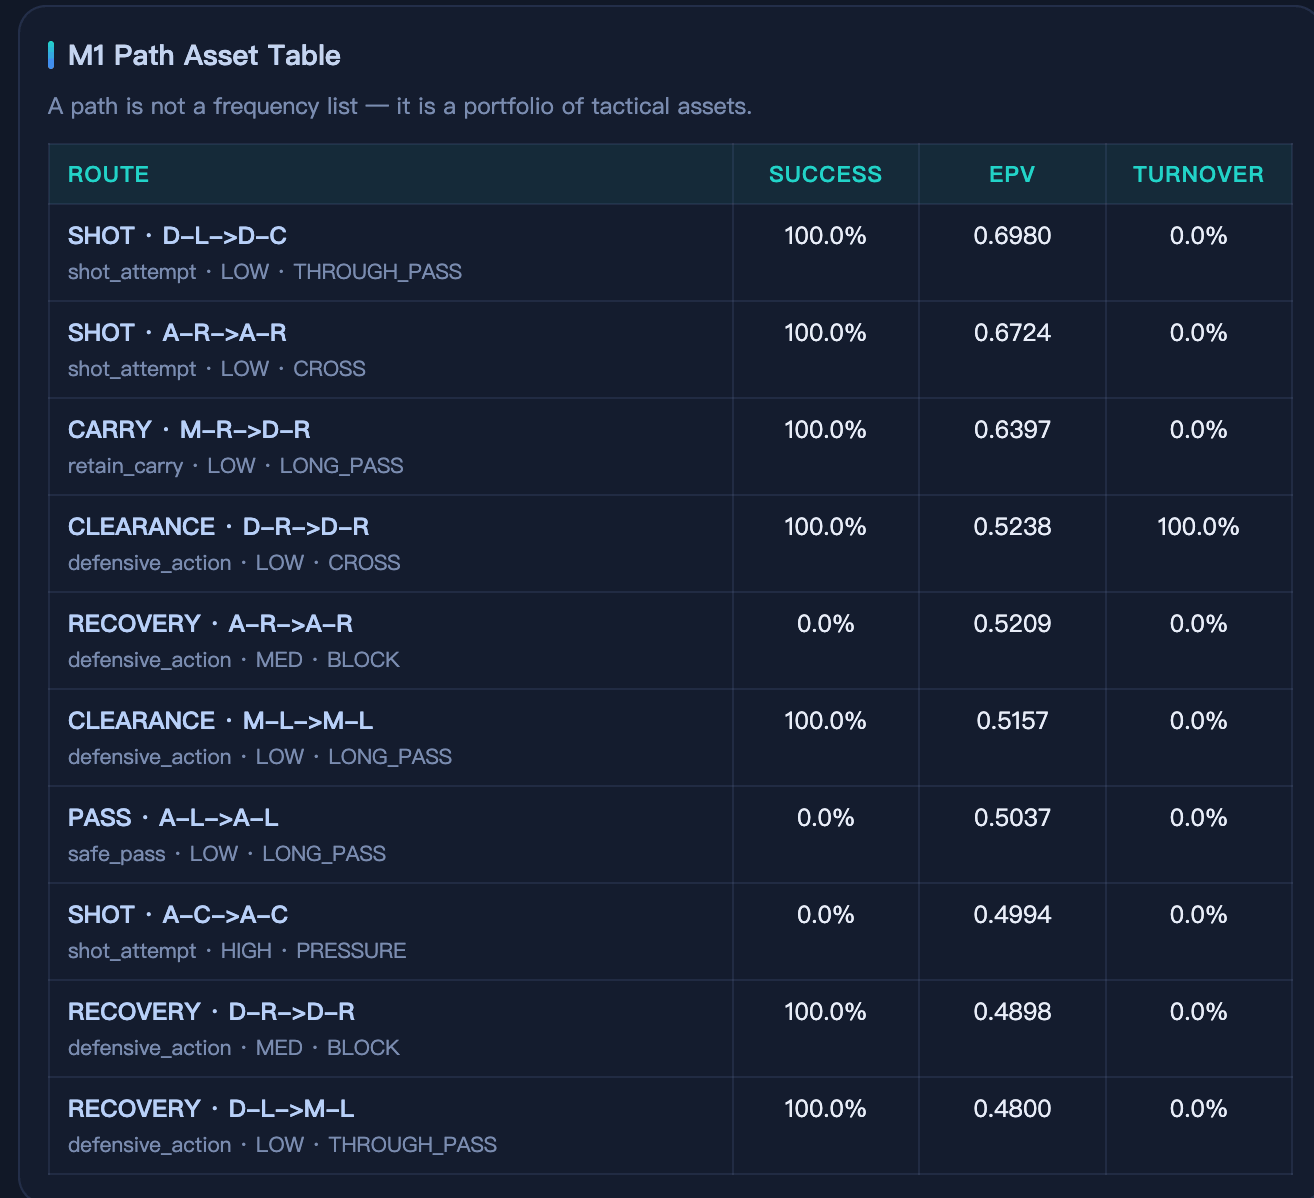Click the ROUTE column header

108,174
